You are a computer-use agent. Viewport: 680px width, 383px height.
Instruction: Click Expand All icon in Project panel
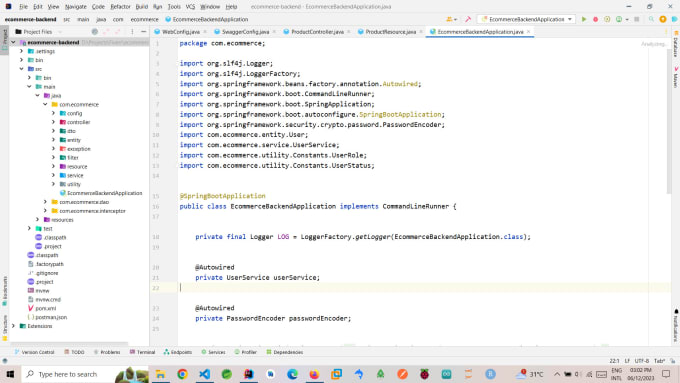click(x=106, y=32)
